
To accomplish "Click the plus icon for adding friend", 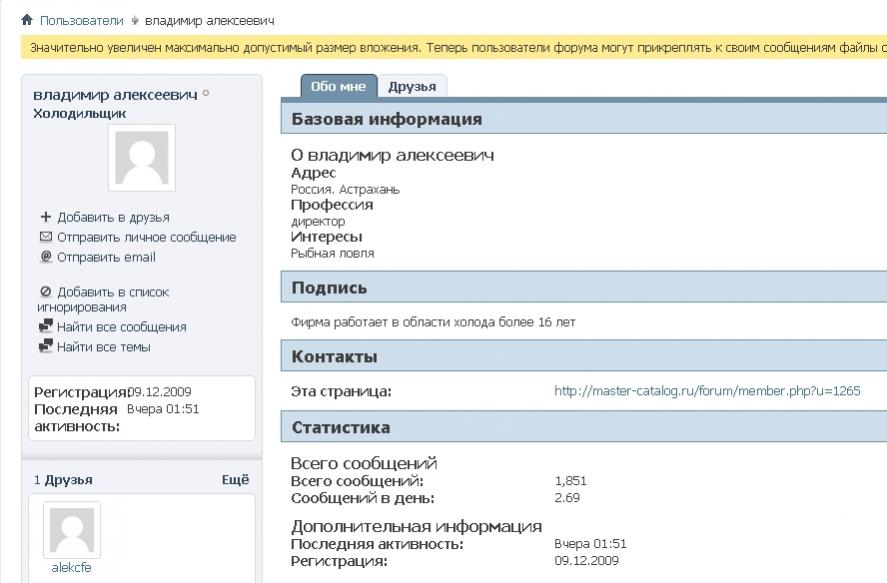I will click(x=45, y=217).
